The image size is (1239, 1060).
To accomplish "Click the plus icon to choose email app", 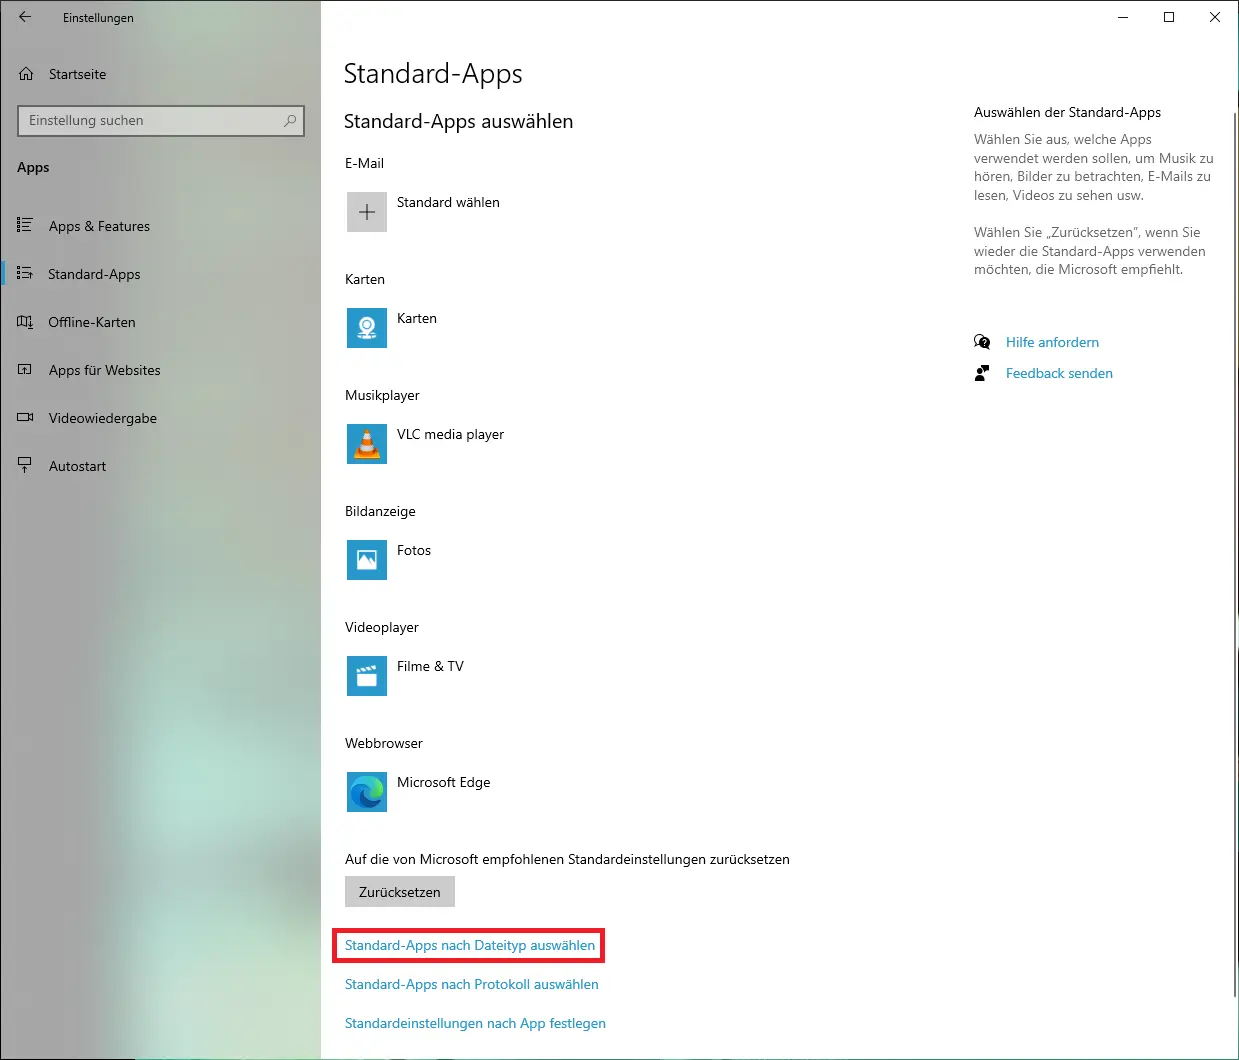I will pyautogui.click(x=367, y=212).
